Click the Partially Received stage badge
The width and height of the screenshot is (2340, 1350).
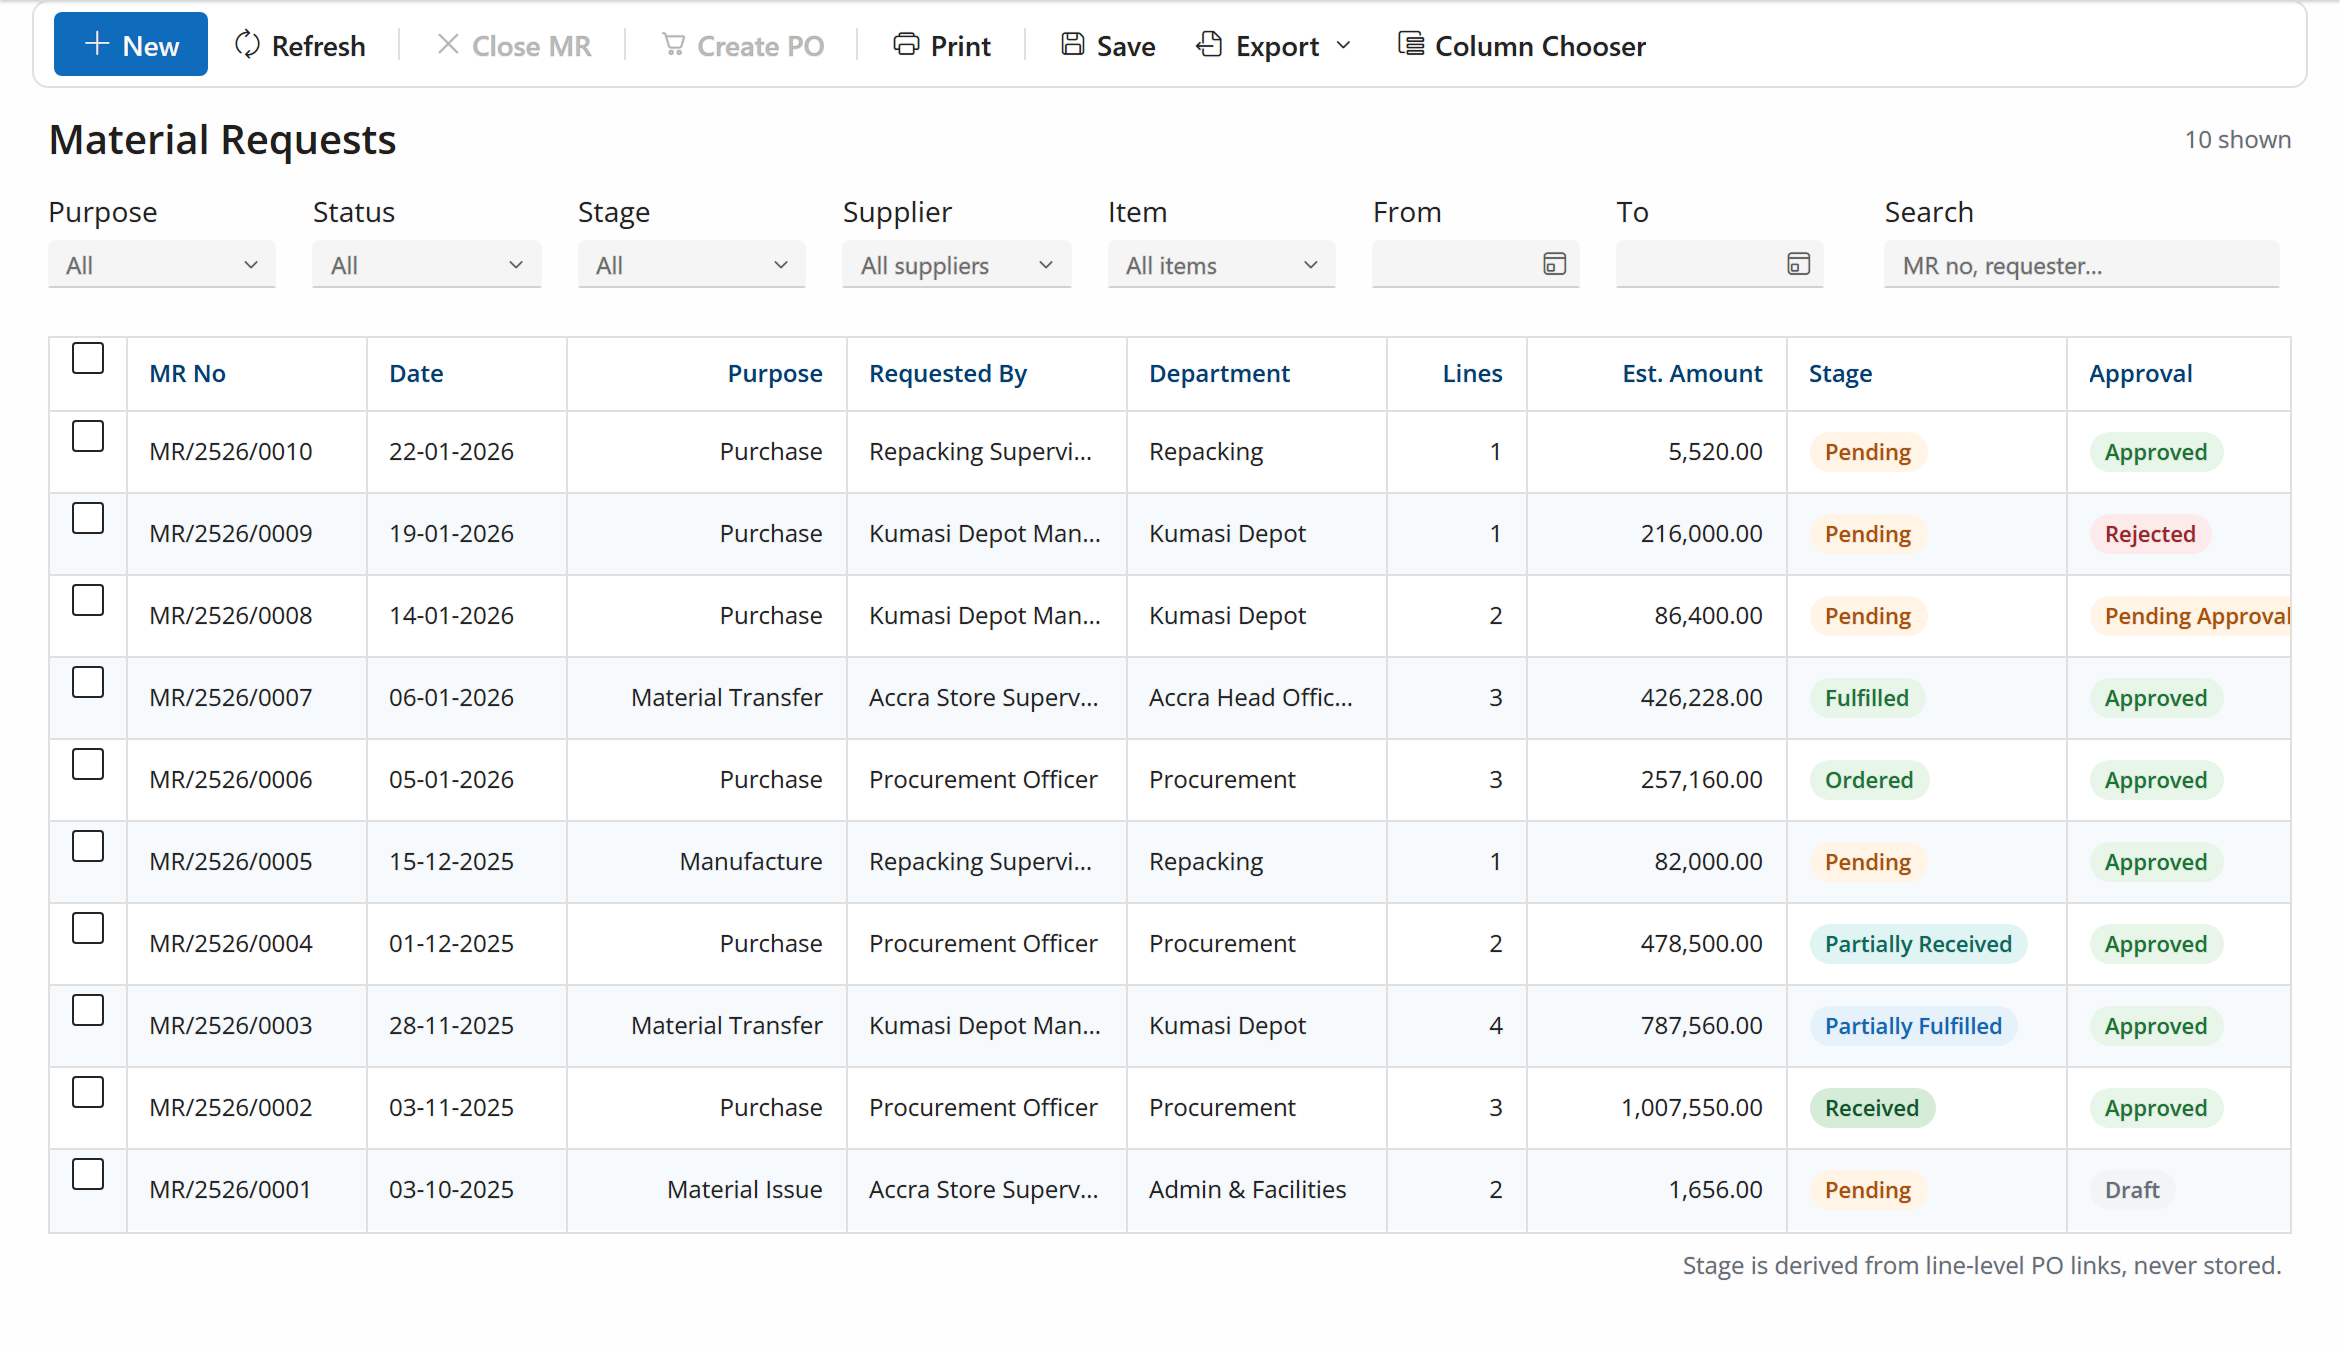point(1918,944)
